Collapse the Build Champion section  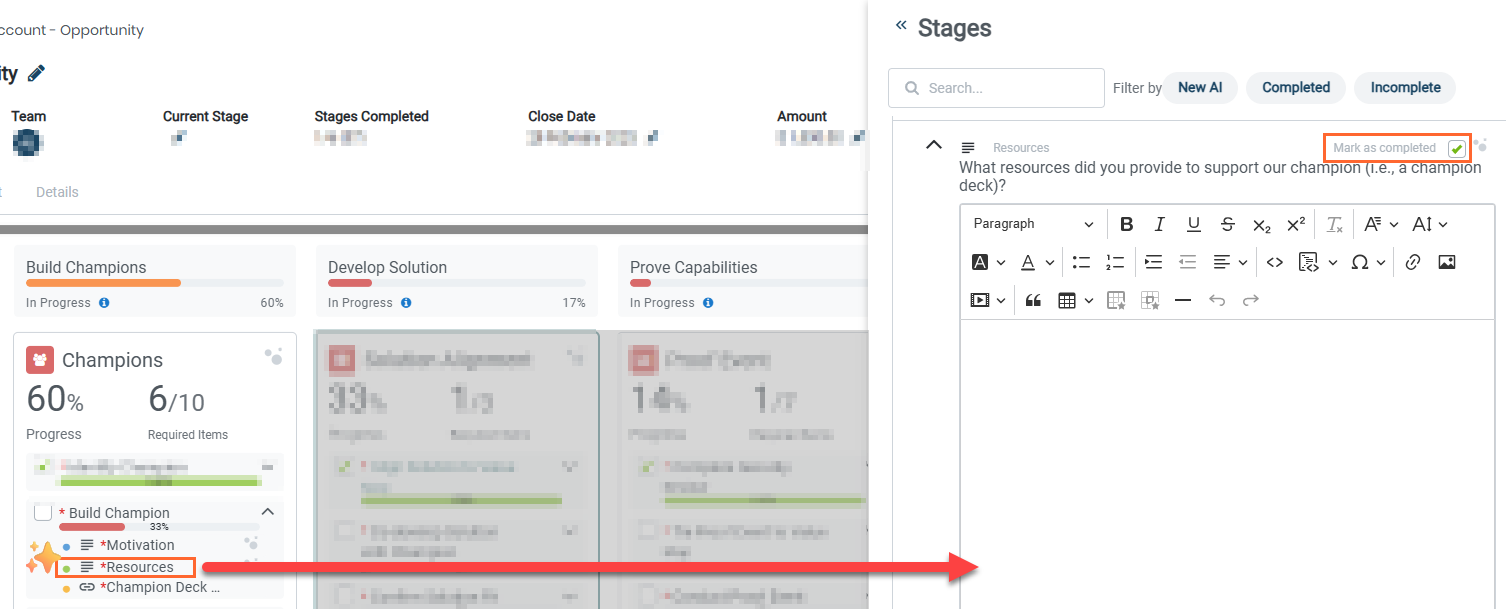coord(267,511)
